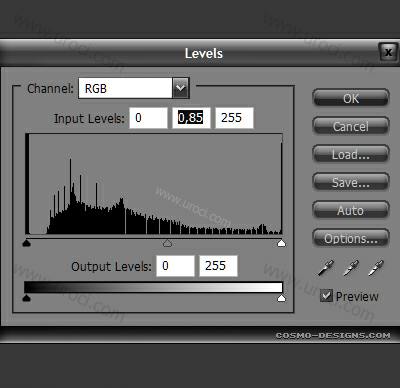Click the input highlight field 255
Screen dimensions: 400x388
pos(234,118)
